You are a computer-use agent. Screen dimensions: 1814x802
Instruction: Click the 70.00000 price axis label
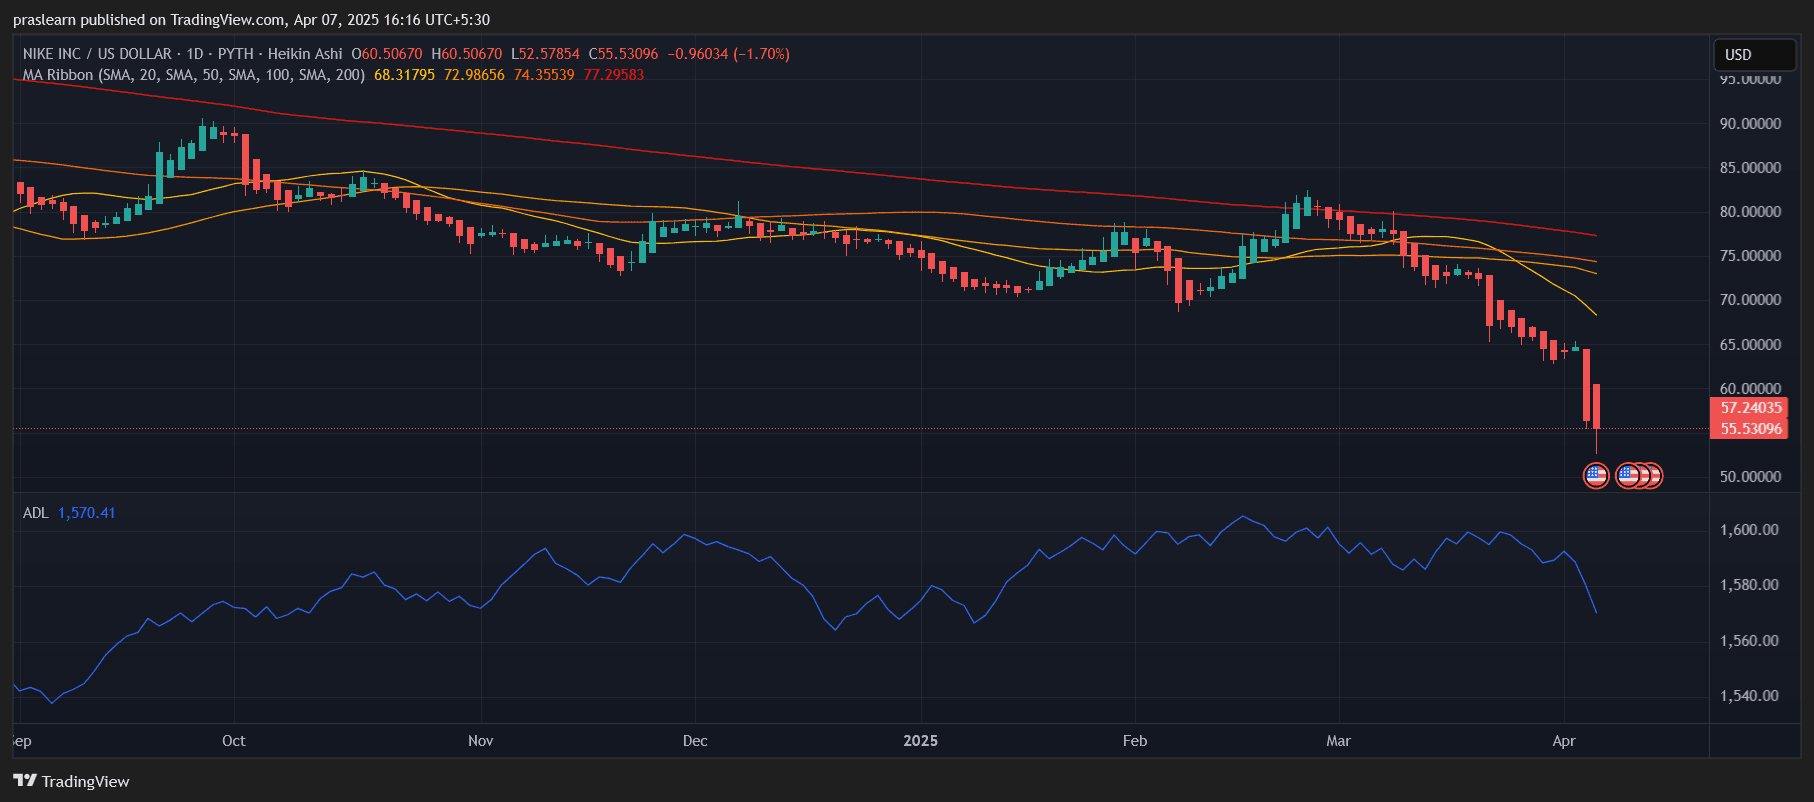(1750, 300)
